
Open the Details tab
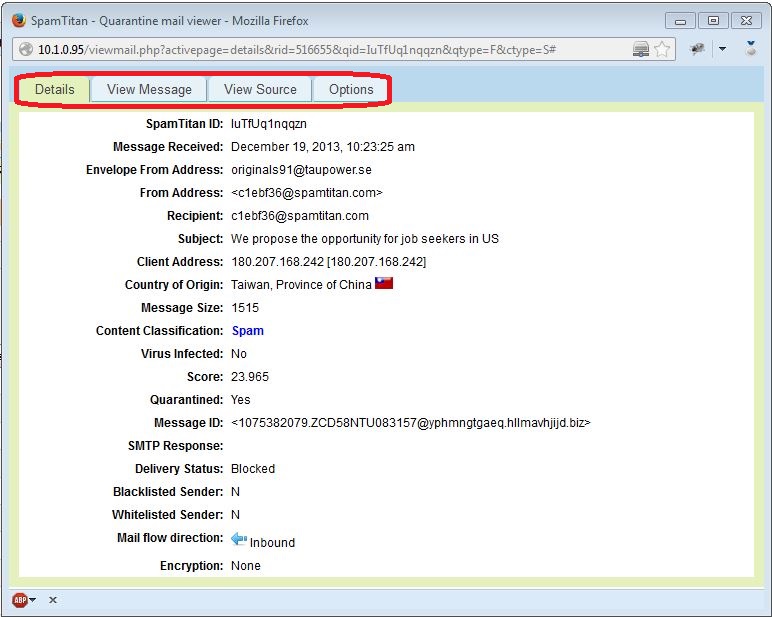55,90
